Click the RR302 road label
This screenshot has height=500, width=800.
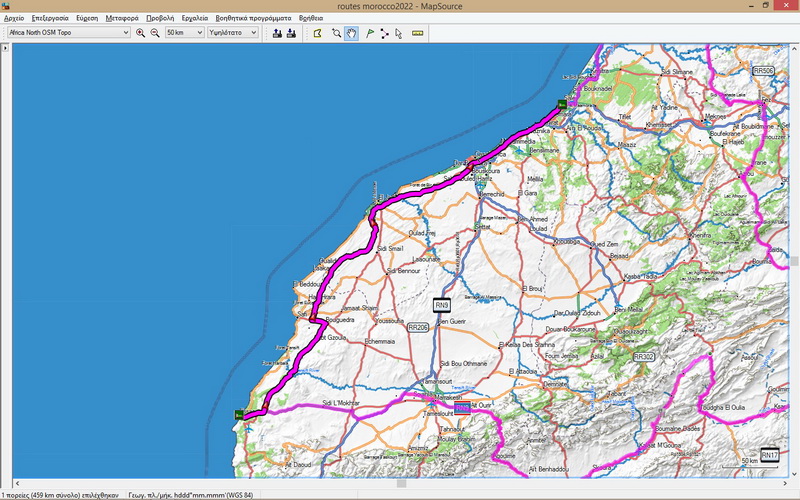point(643,357)
